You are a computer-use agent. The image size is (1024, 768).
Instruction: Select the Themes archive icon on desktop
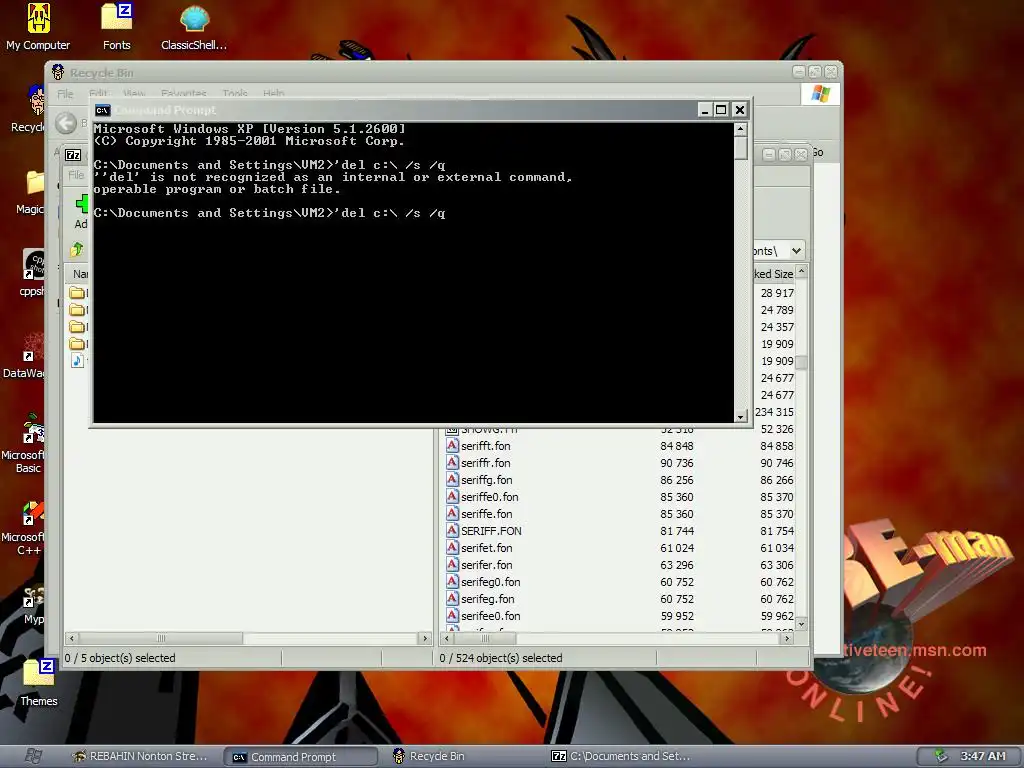pyautogui.click(x=39, y=682)
